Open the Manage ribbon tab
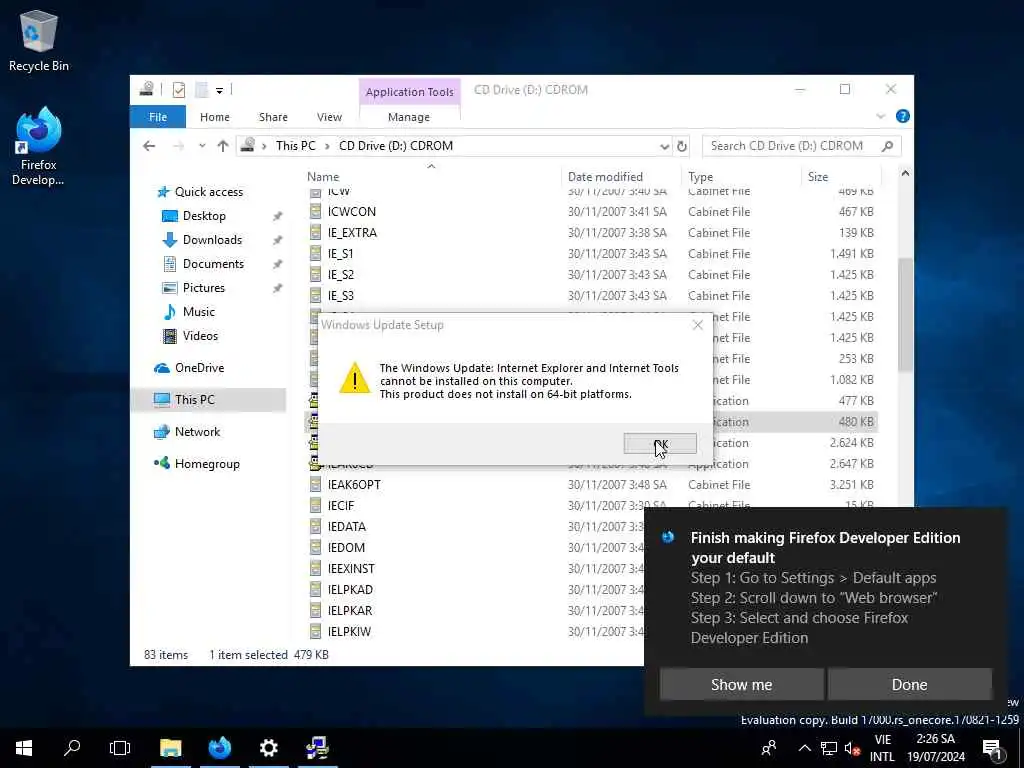The width and height of the screenshot is (1024, 768). pyautogui.click(x=409, y=117)
